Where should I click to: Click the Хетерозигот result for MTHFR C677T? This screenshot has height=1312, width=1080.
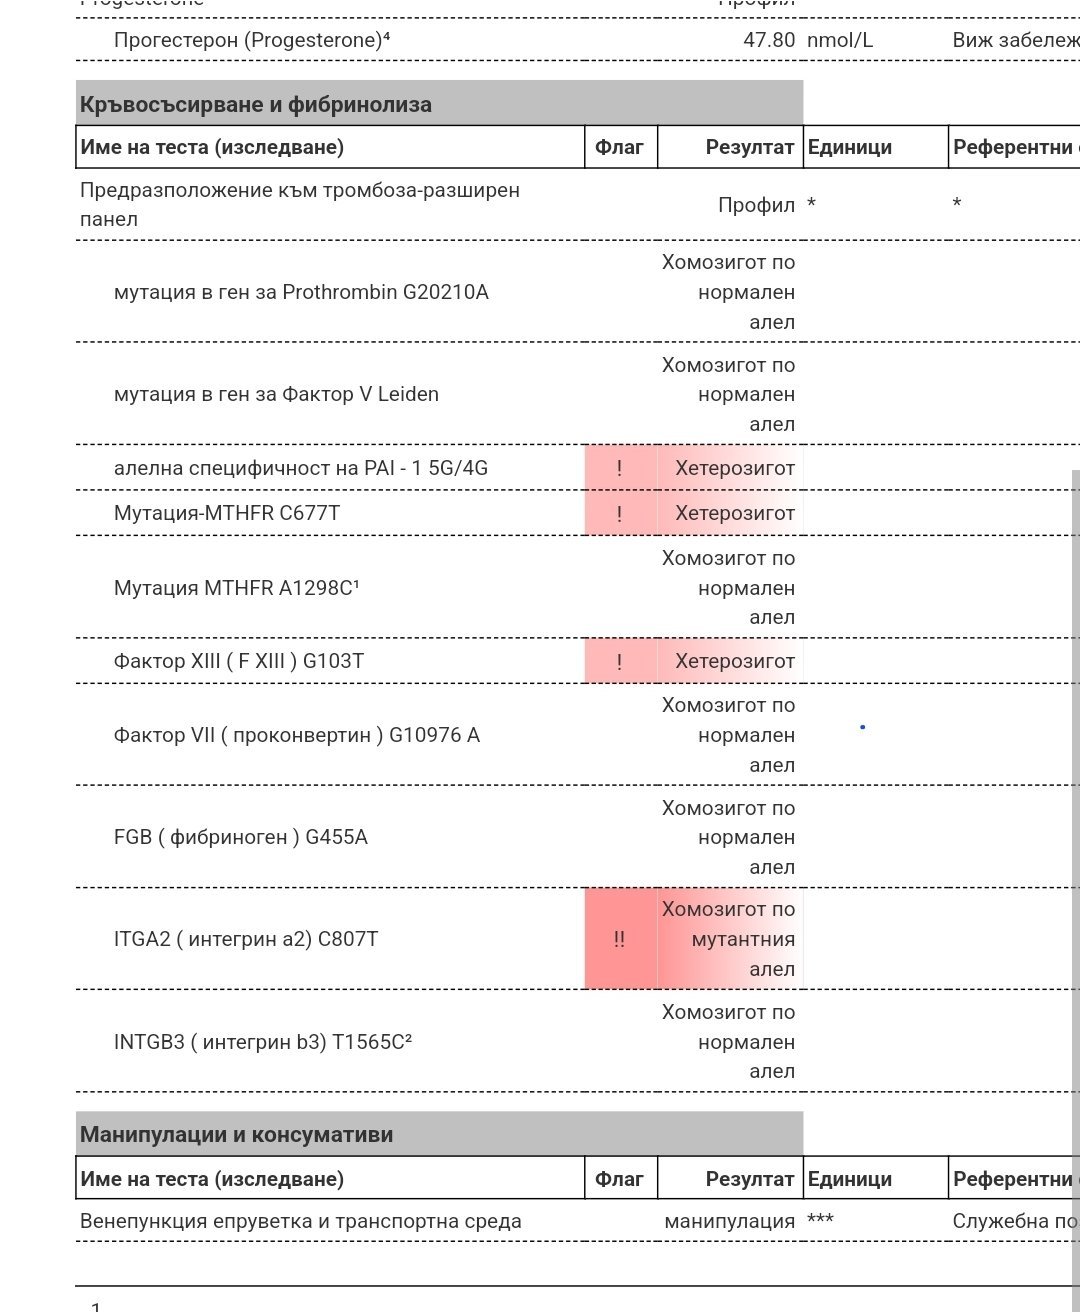point(734,513)
